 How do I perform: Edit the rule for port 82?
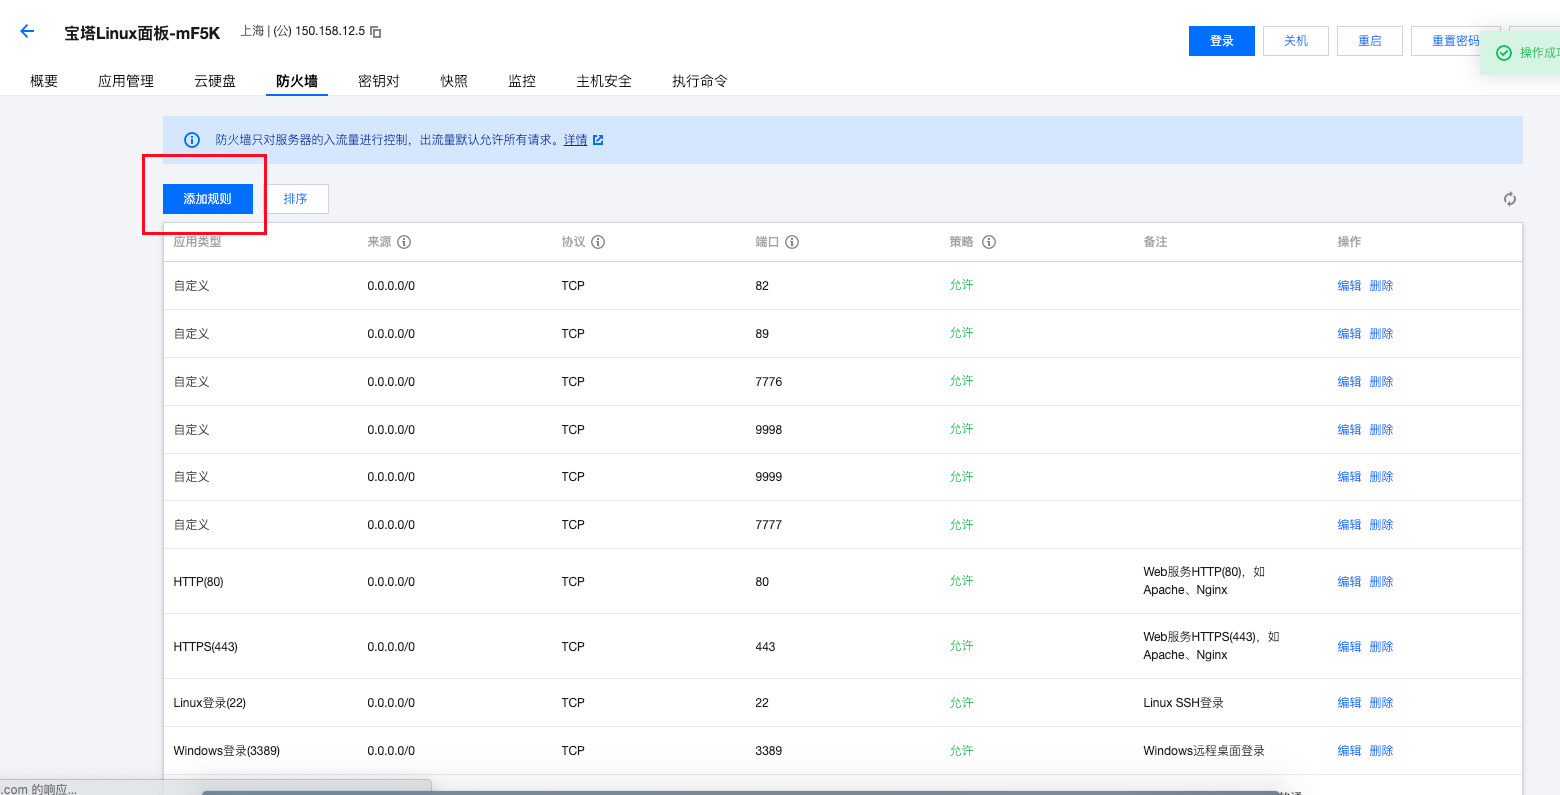(x=1349, y=286)
